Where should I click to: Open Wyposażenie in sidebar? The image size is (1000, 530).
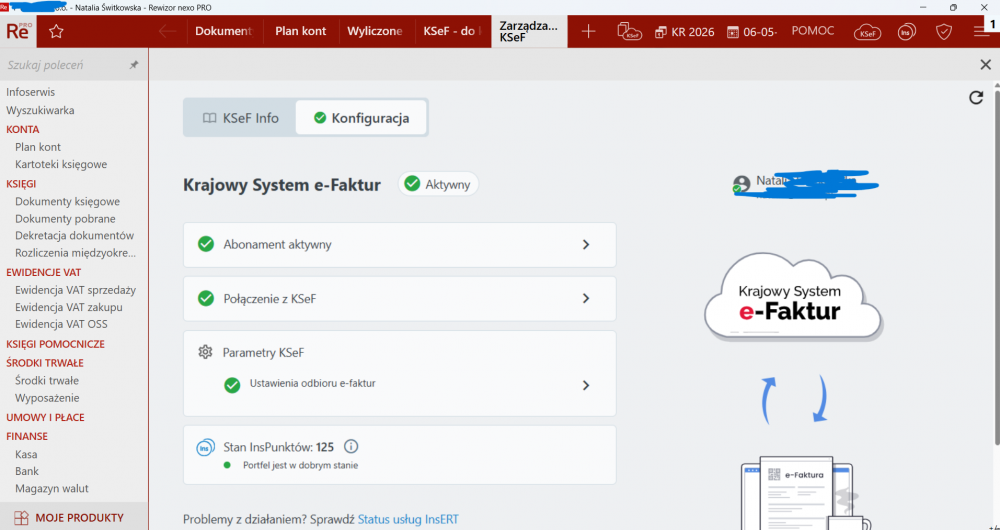click(47, 398)
